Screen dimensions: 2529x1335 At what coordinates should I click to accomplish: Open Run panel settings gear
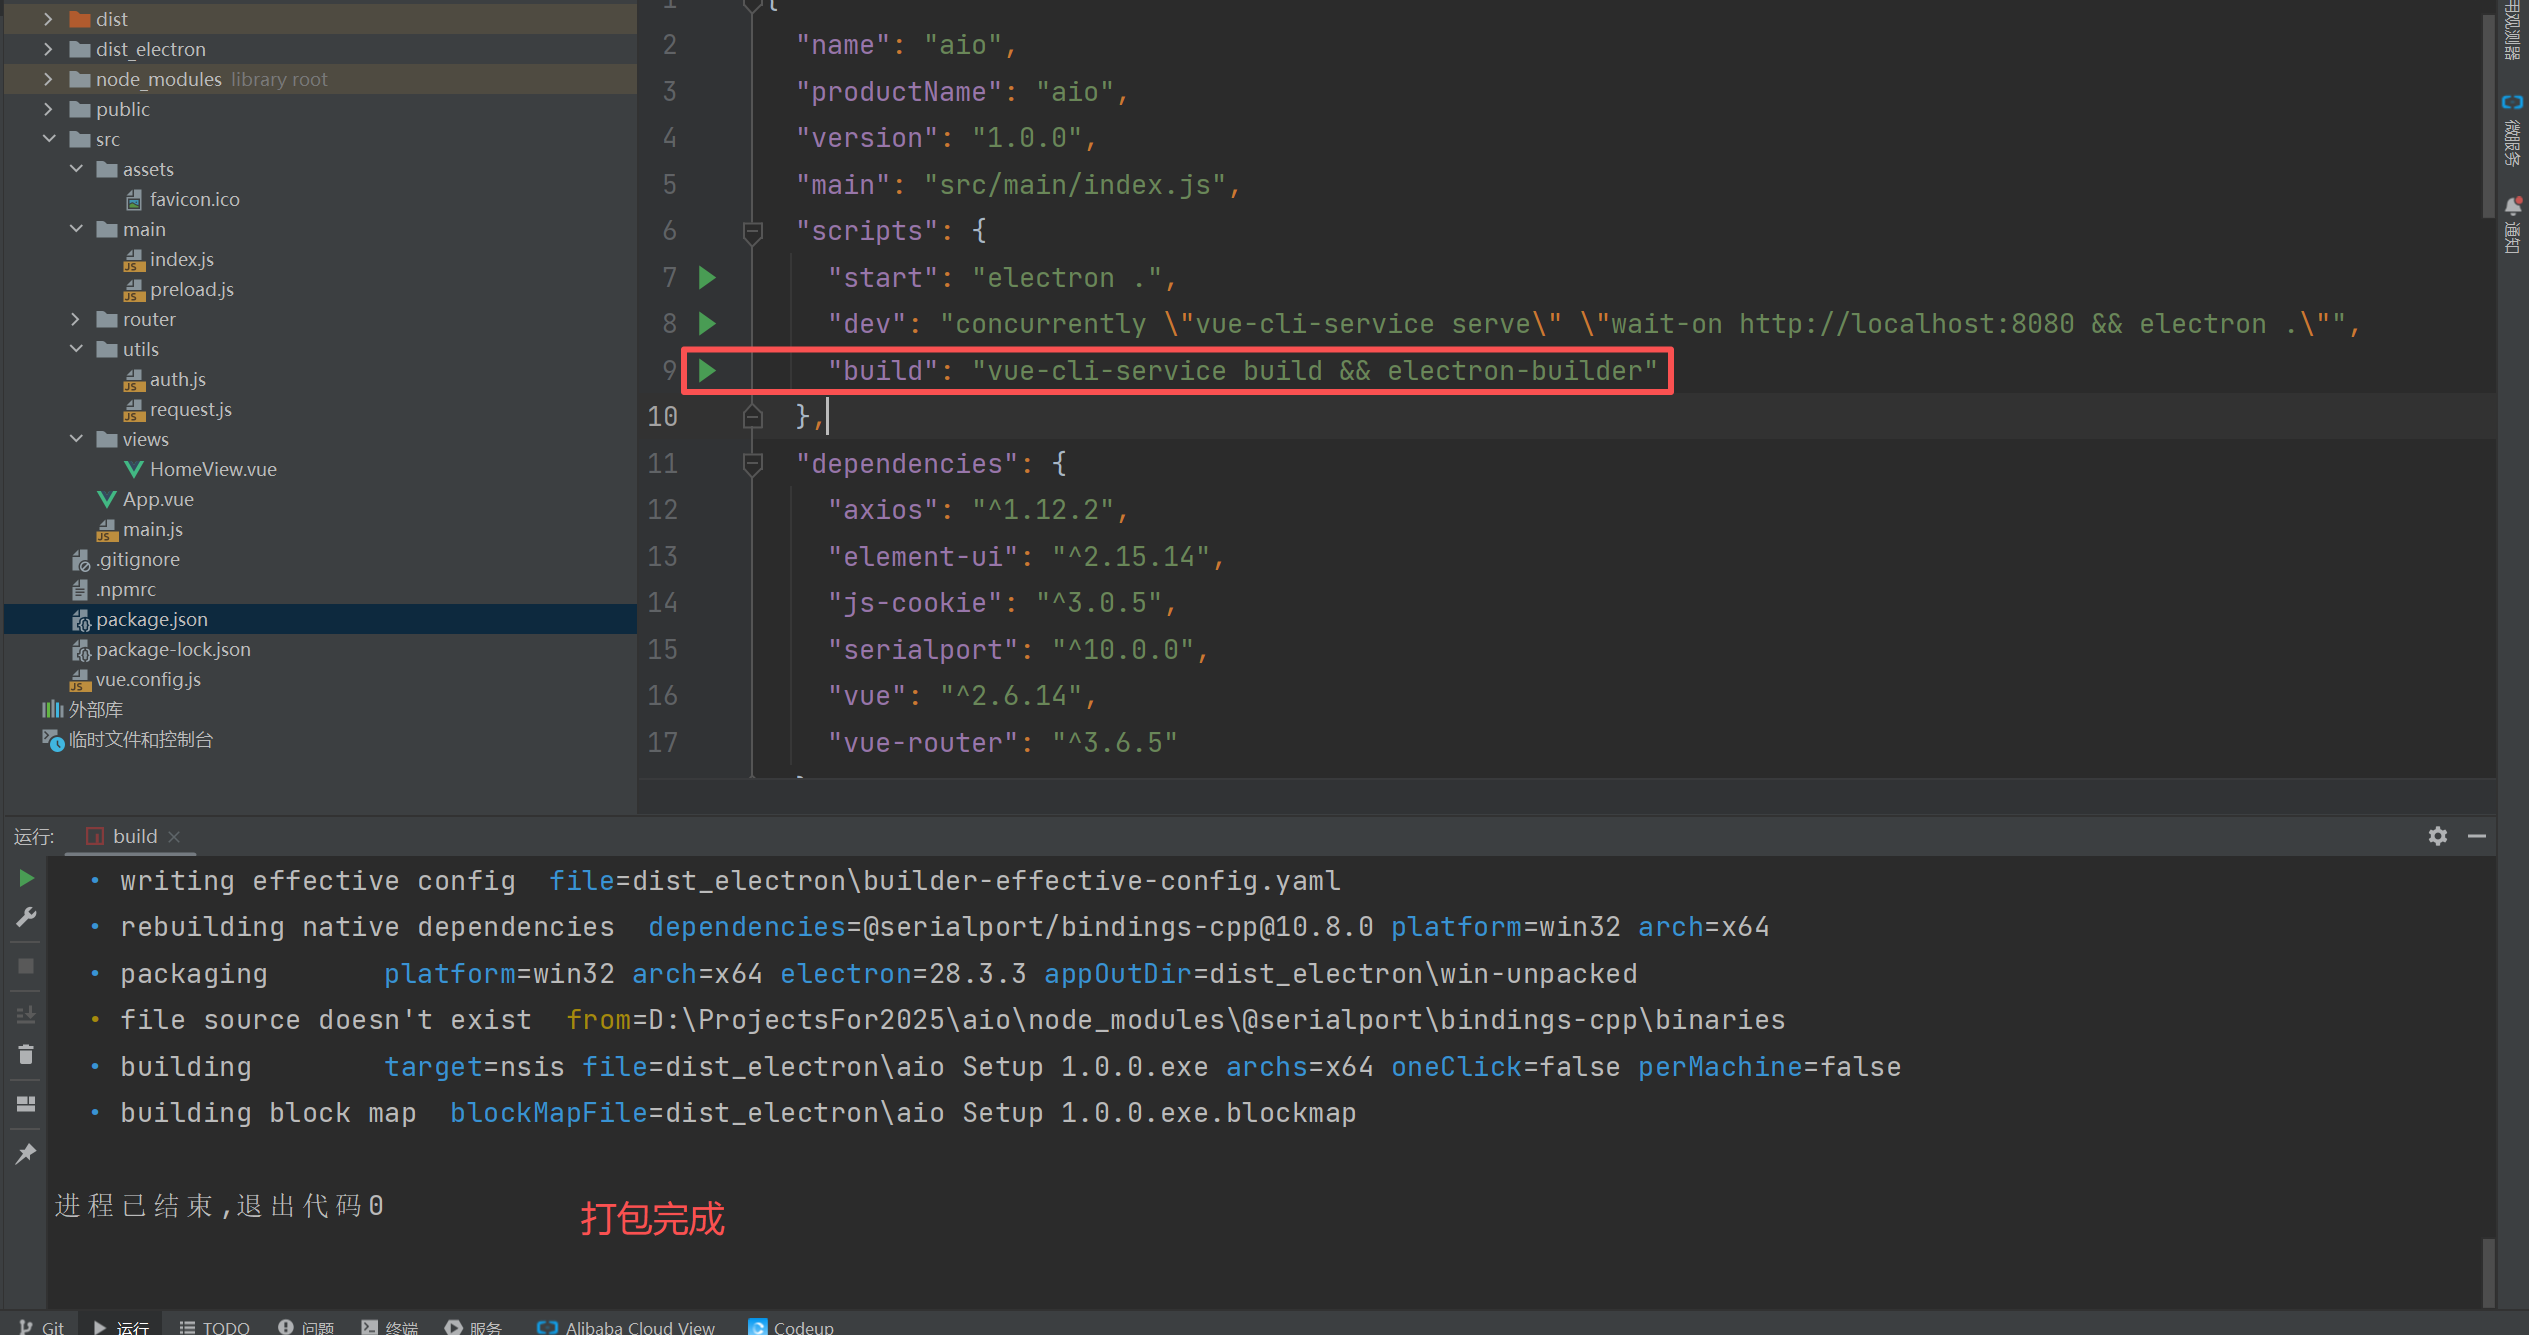point(2437,836)
